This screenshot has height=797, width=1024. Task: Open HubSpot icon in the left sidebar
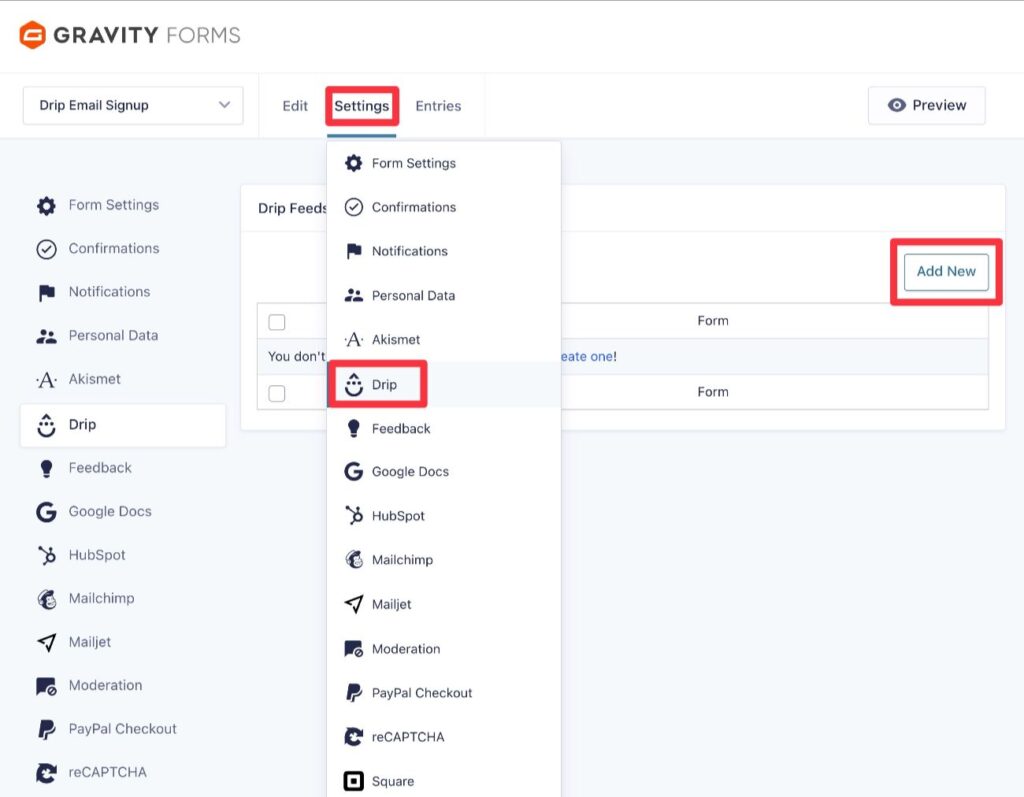click(46, 555)
